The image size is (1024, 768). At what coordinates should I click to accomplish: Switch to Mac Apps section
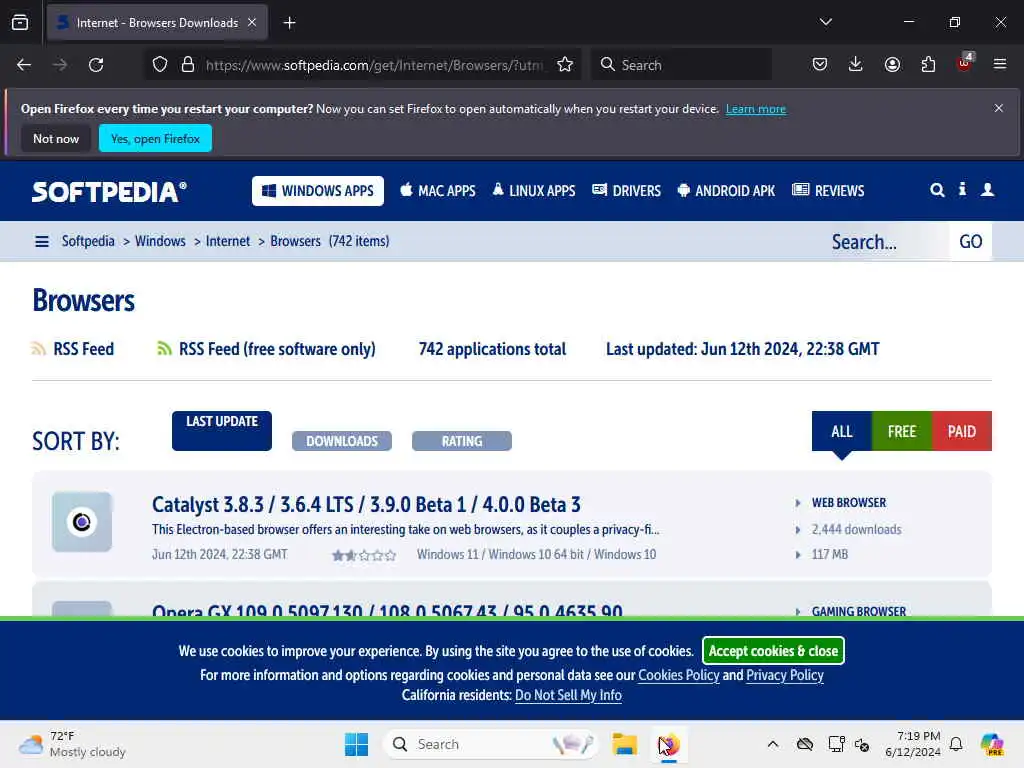(438, 191)
